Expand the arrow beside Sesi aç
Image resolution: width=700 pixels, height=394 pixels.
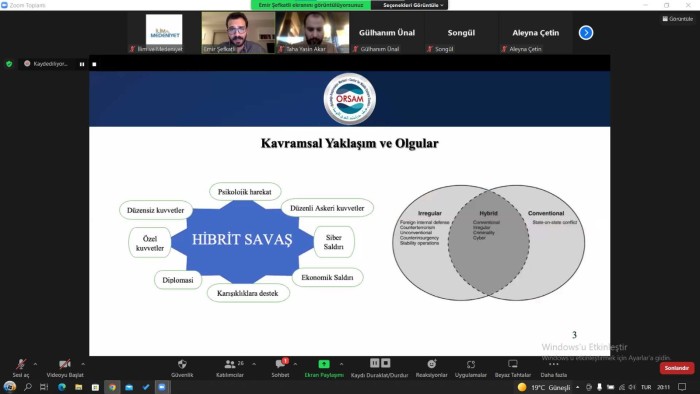tap(35, 364)
